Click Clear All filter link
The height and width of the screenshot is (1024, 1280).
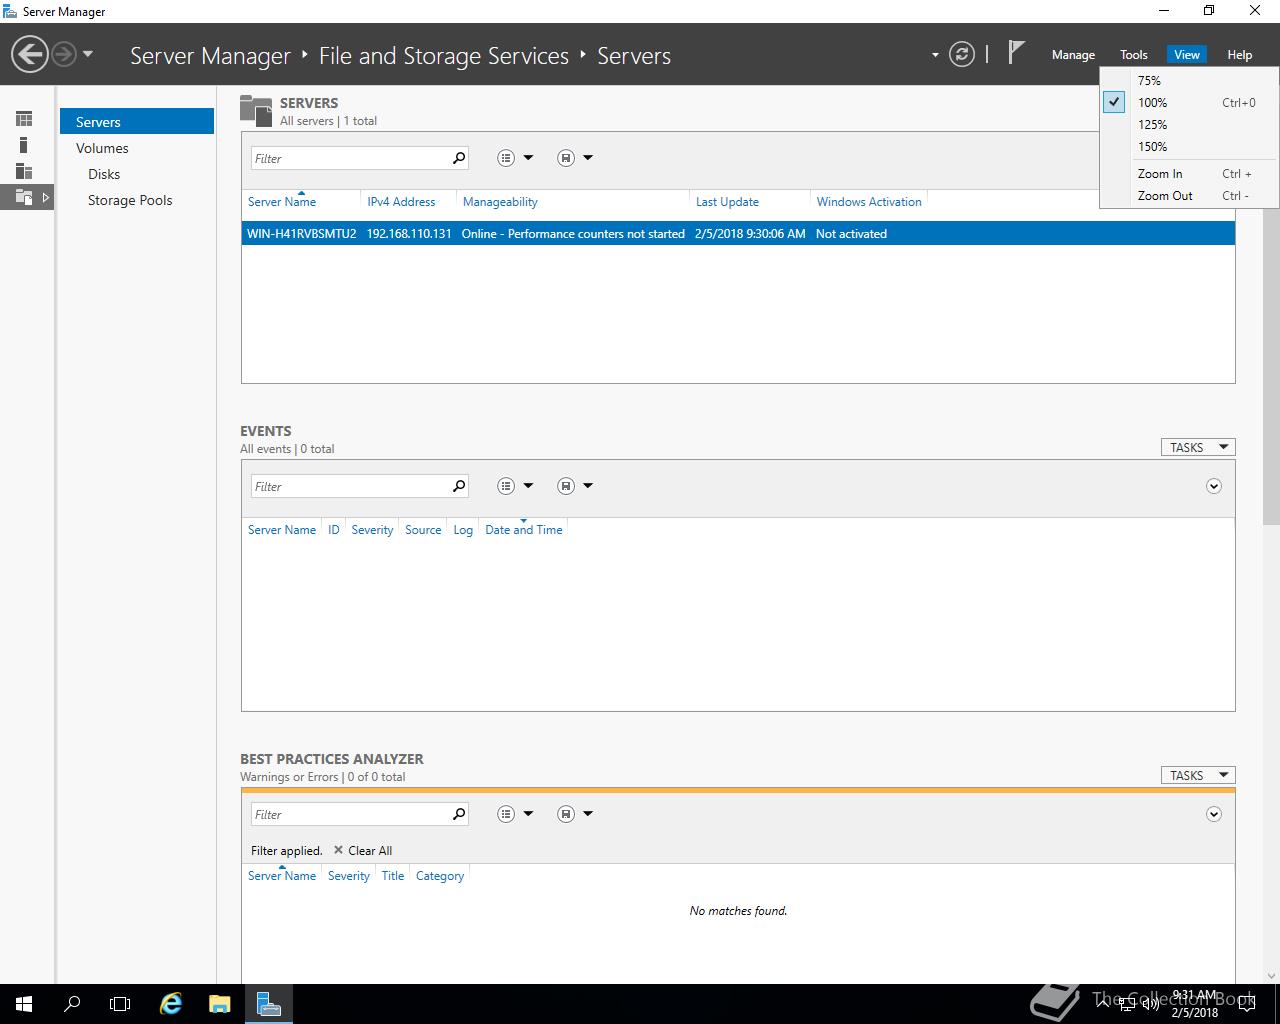point(363,850)
